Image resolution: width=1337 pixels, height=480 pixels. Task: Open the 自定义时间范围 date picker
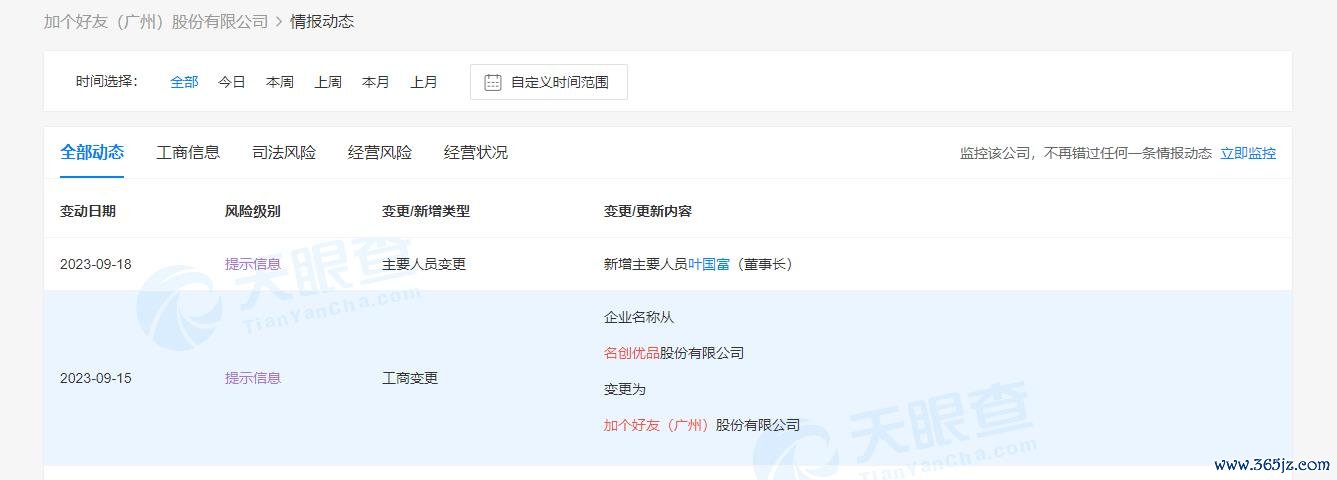click(549, 82)
